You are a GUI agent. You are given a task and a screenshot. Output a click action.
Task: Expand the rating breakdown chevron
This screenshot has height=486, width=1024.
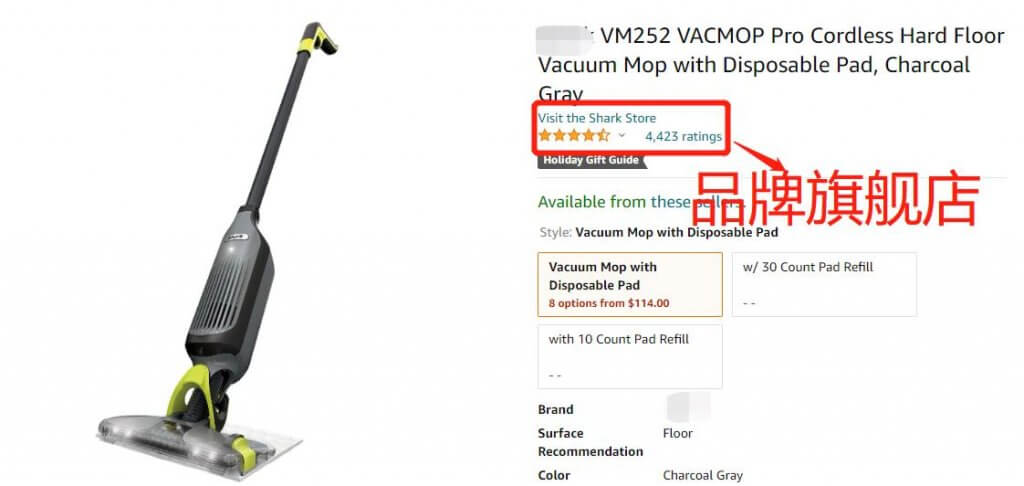click(x=622, y=136)
